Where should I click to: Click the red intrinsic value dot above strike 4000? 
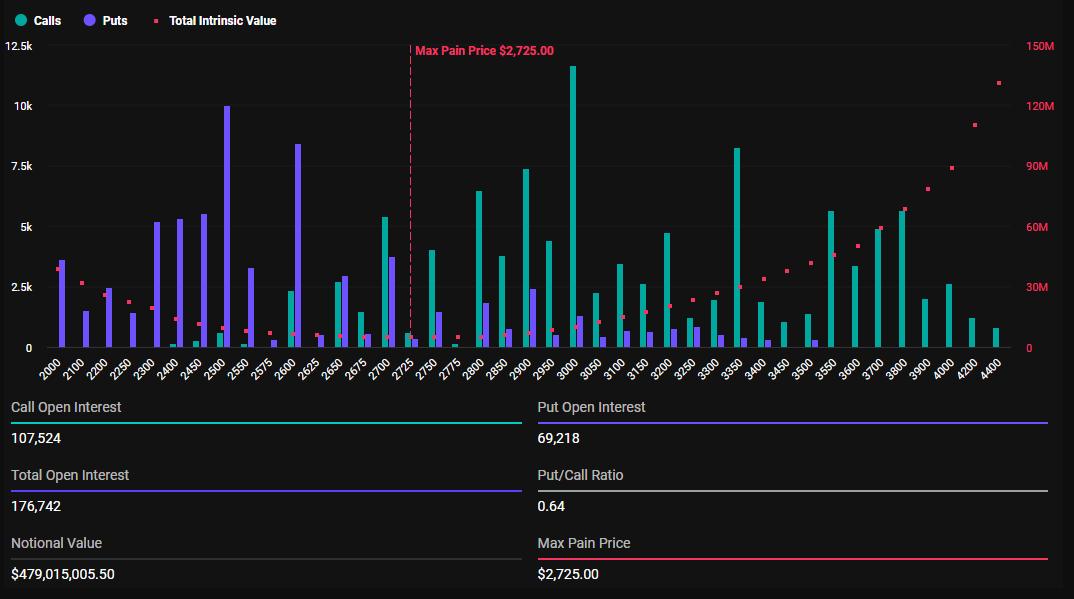coord(952,168)
